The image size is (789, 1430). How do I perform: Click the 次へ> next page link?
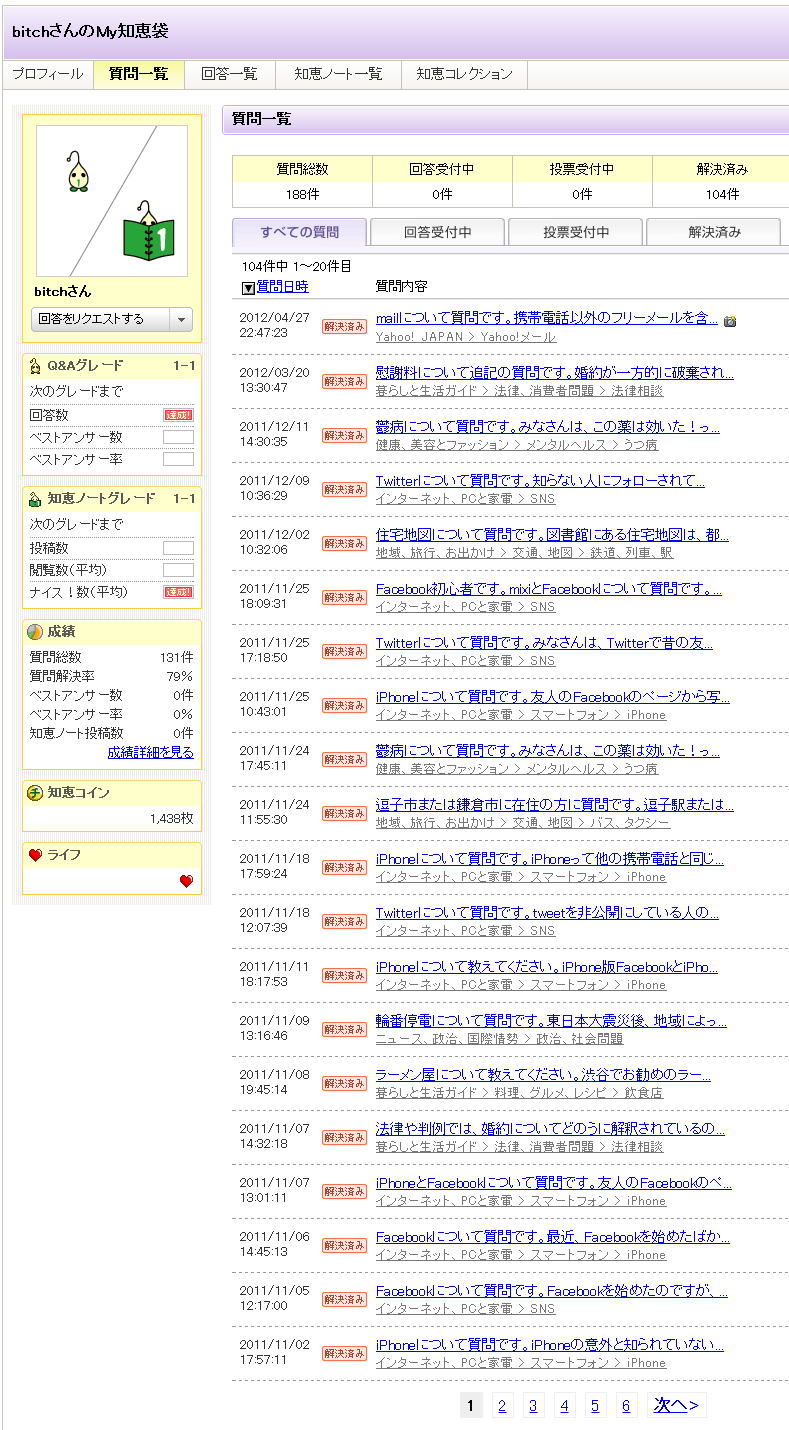point(677,1406)
